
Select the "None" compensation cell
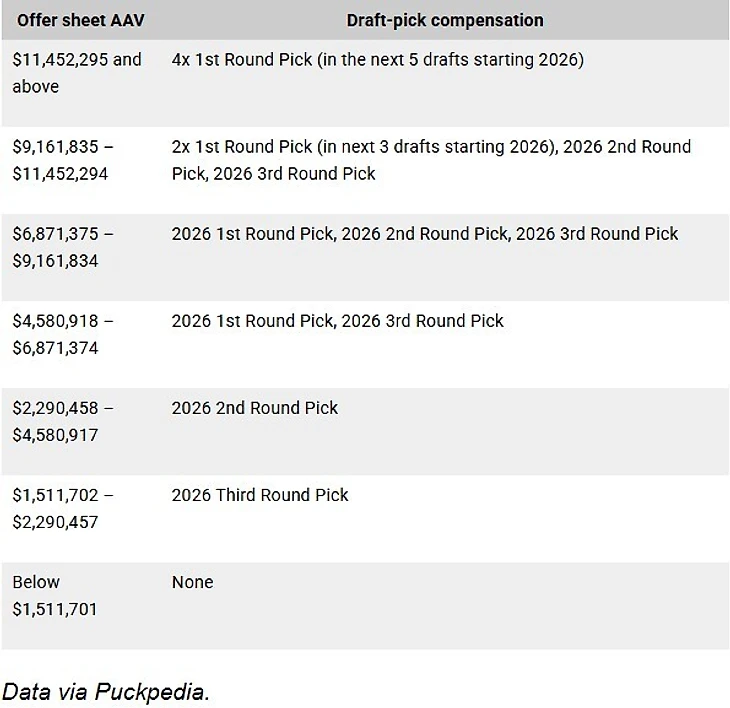[x=192, y=582]
